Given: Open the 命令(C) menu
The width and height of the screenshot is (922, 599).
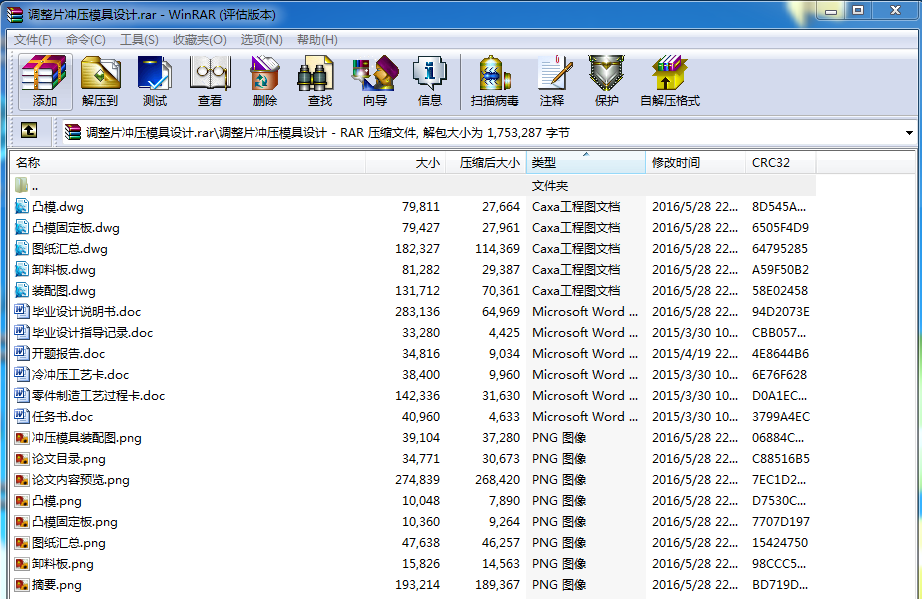Looking at the screenshot, I should click(x=86, y=39).
